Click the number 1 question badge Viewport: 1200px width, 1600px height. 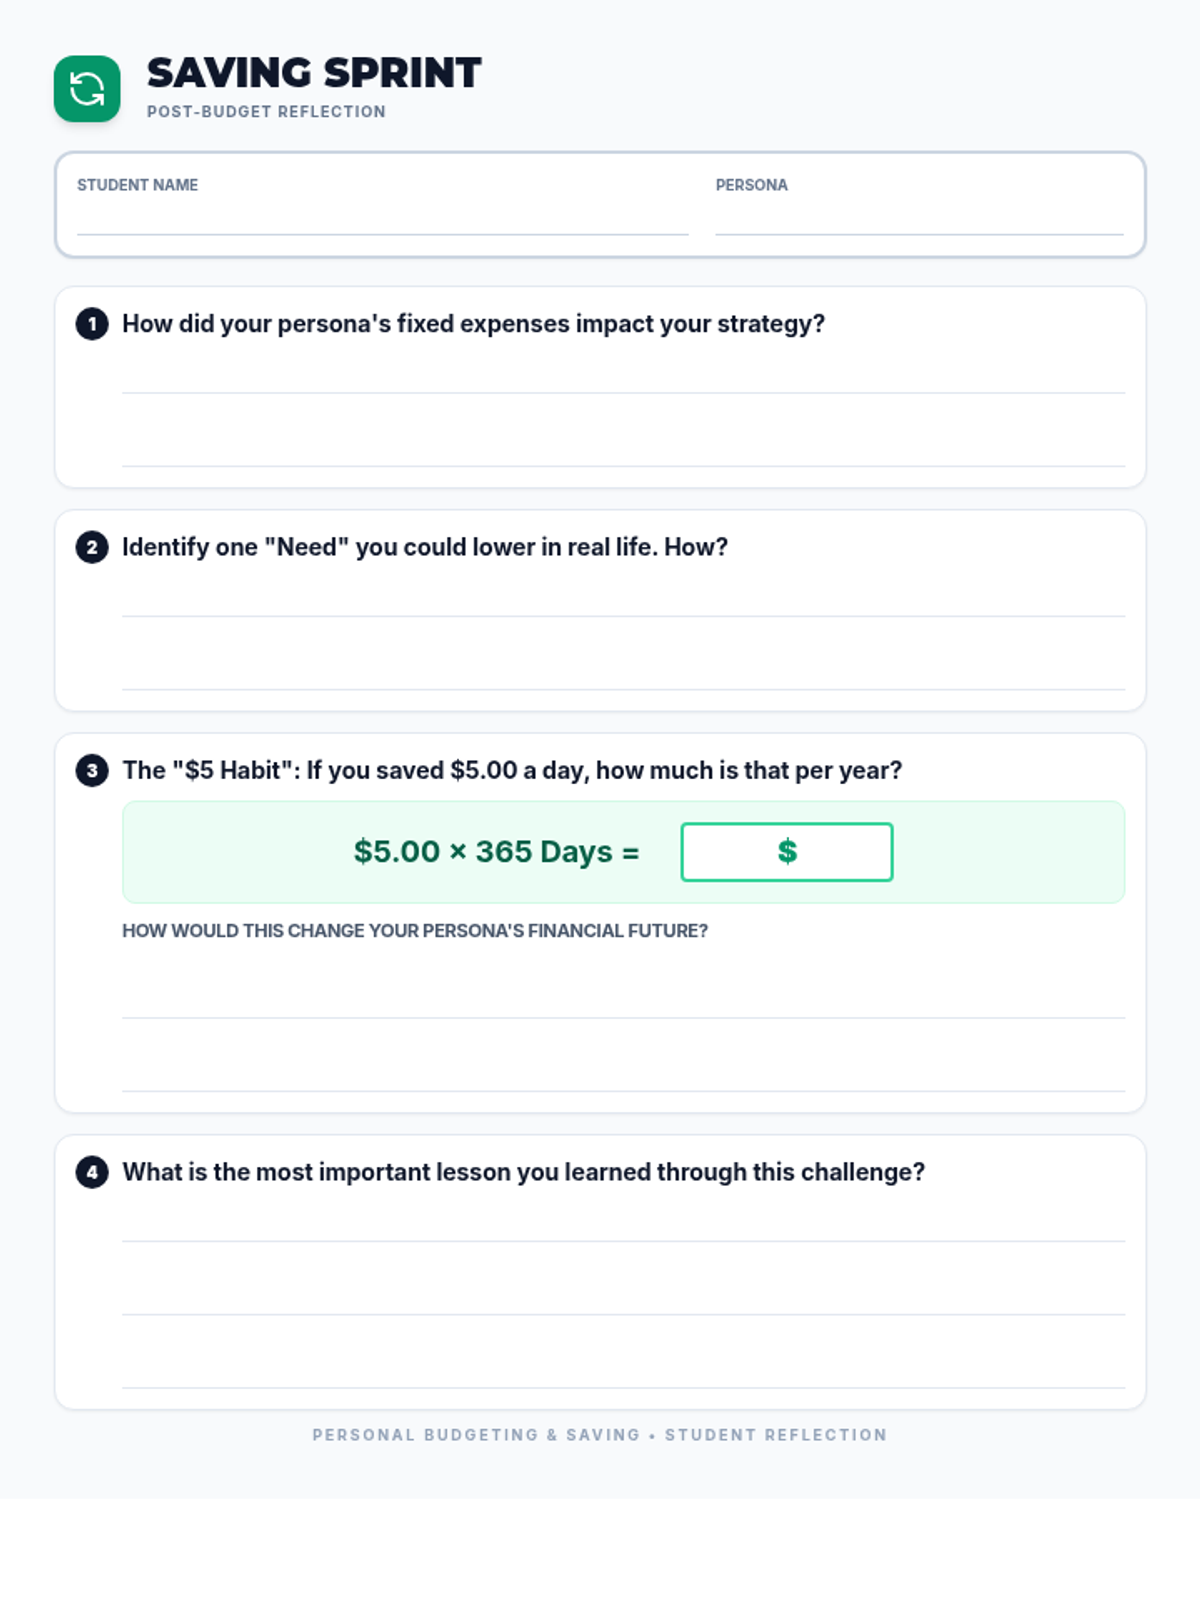click(92, 324)
